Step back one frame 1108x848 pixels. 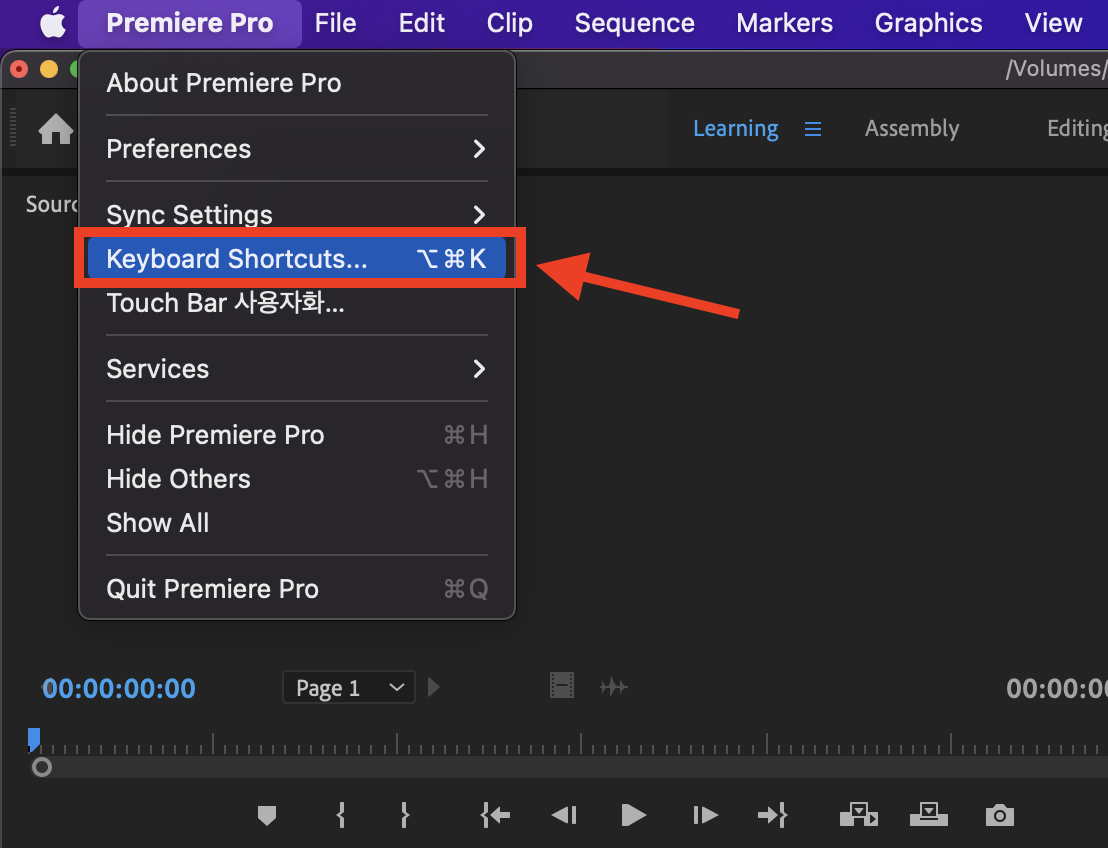(x=565, y=815)
